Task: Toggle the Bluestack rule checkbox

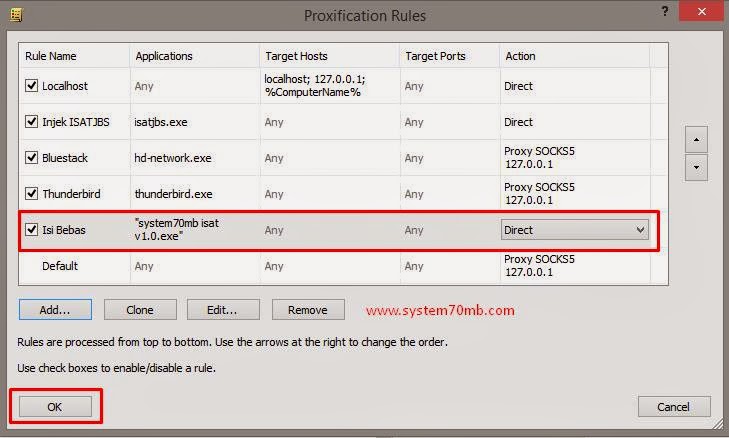Action: point(31,157)
